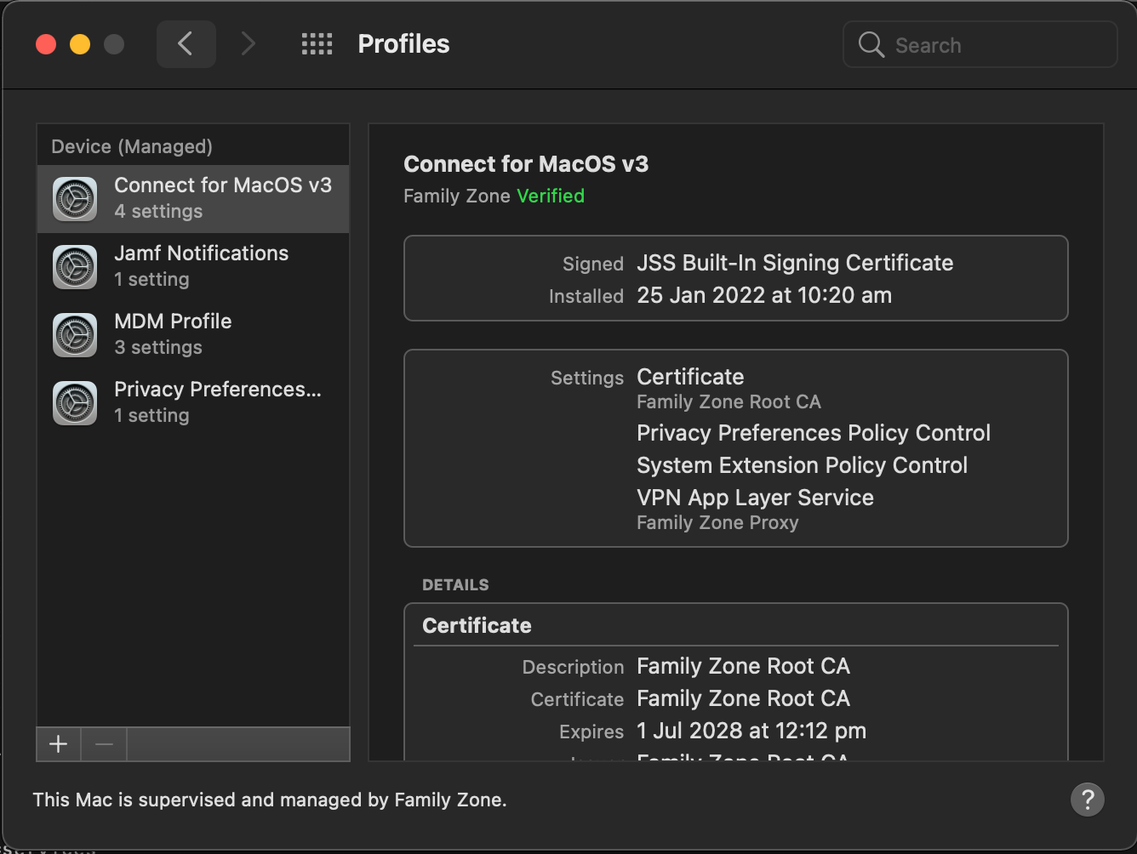Click '3 settings' under MDM Profile

coord(158,348)
